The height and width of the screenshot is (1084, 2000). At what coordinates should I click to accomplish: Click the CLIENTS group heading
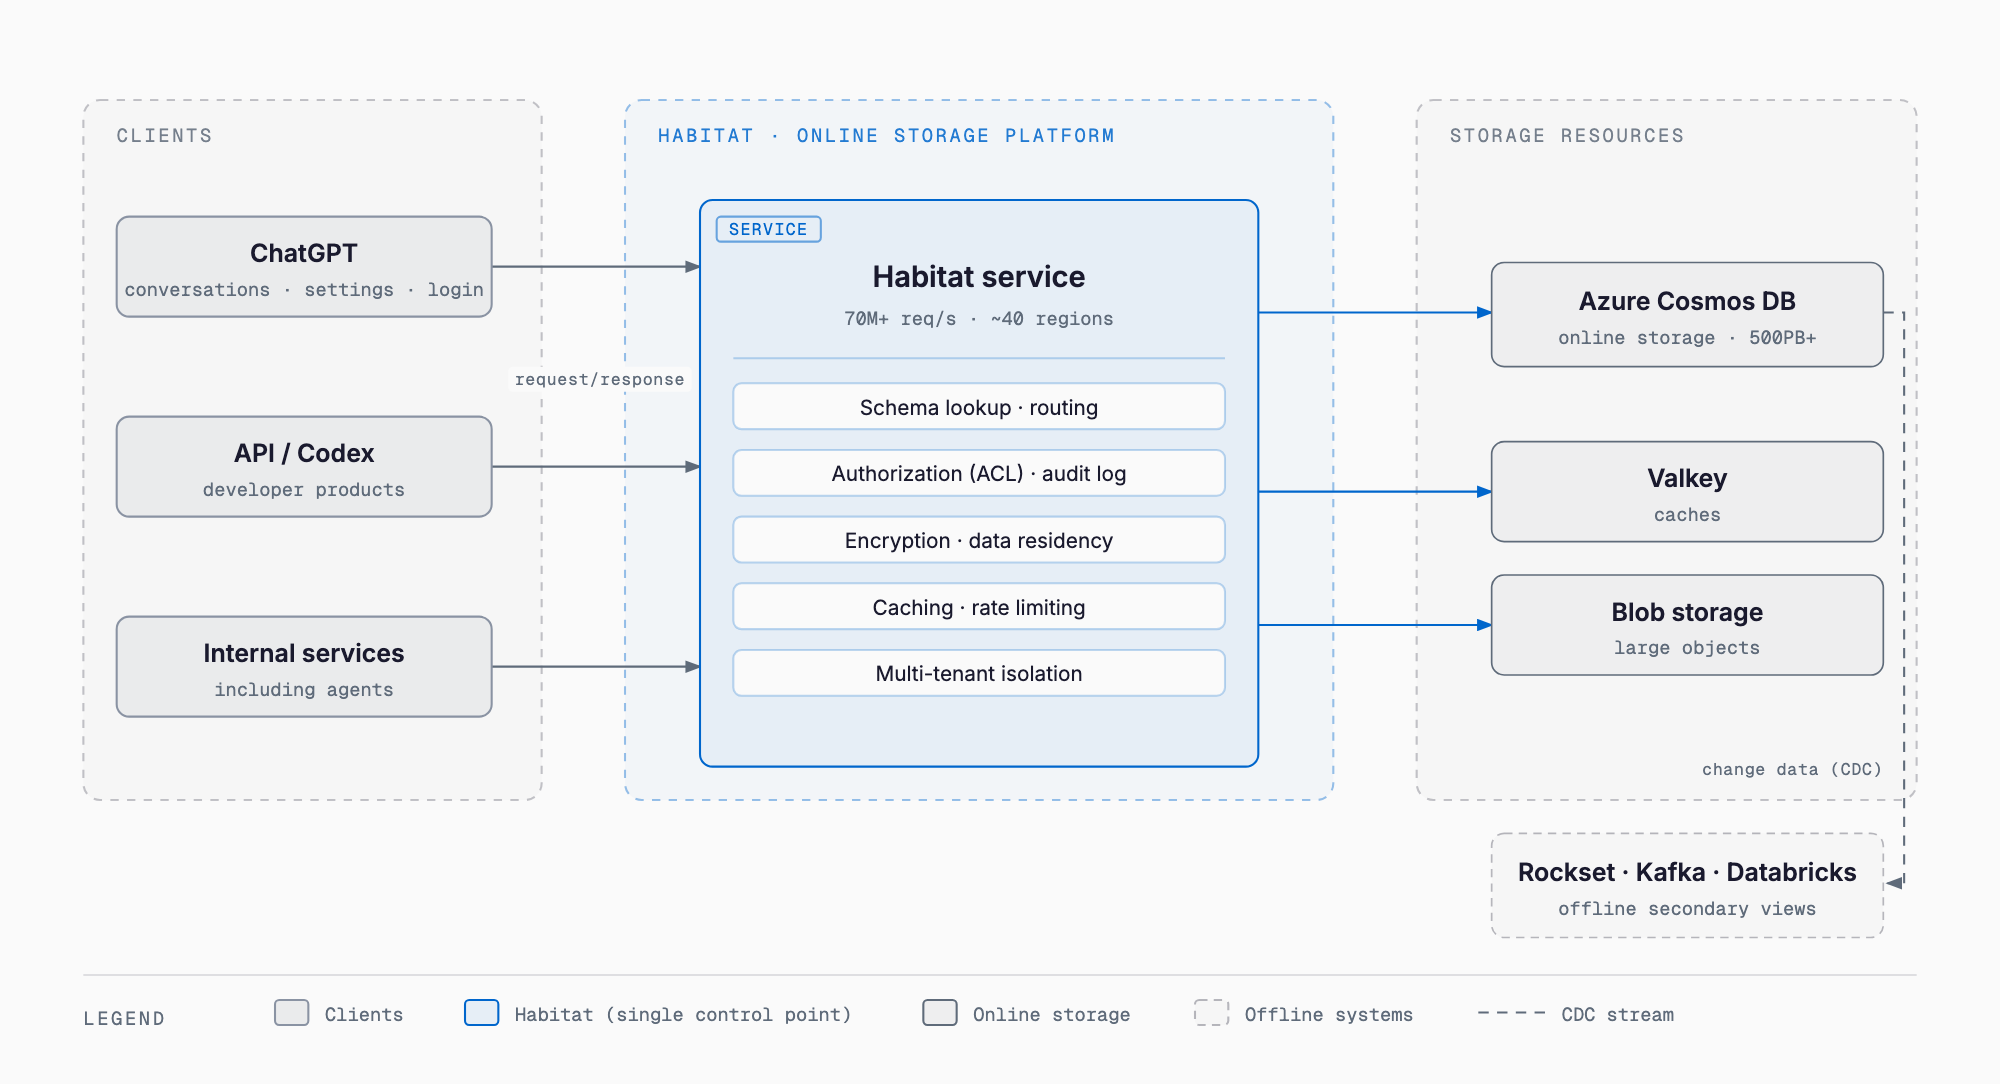[x=164, y=136]
